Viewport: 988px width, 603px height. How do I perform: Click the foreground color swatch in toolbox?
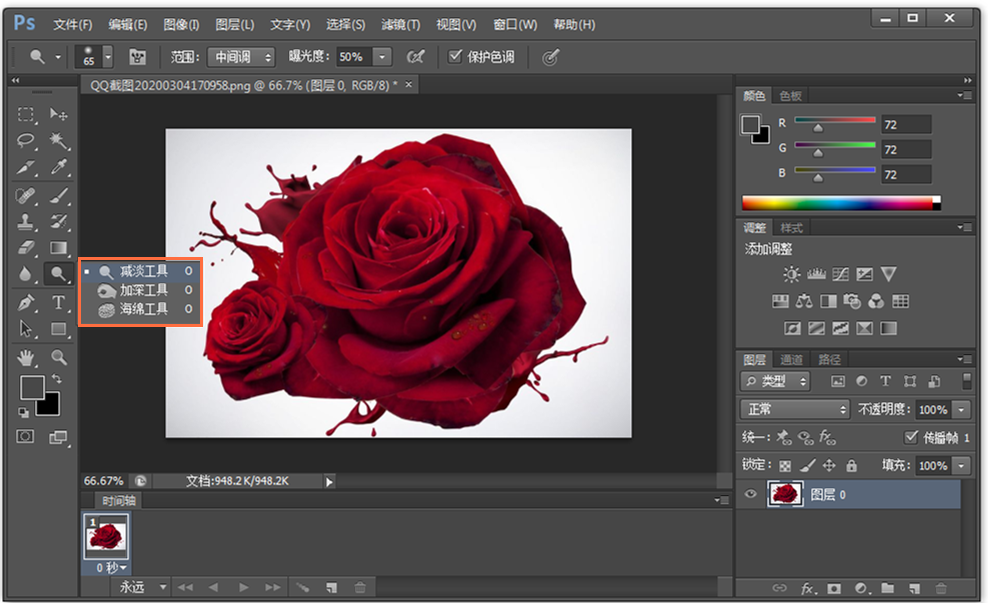[32, 388]
